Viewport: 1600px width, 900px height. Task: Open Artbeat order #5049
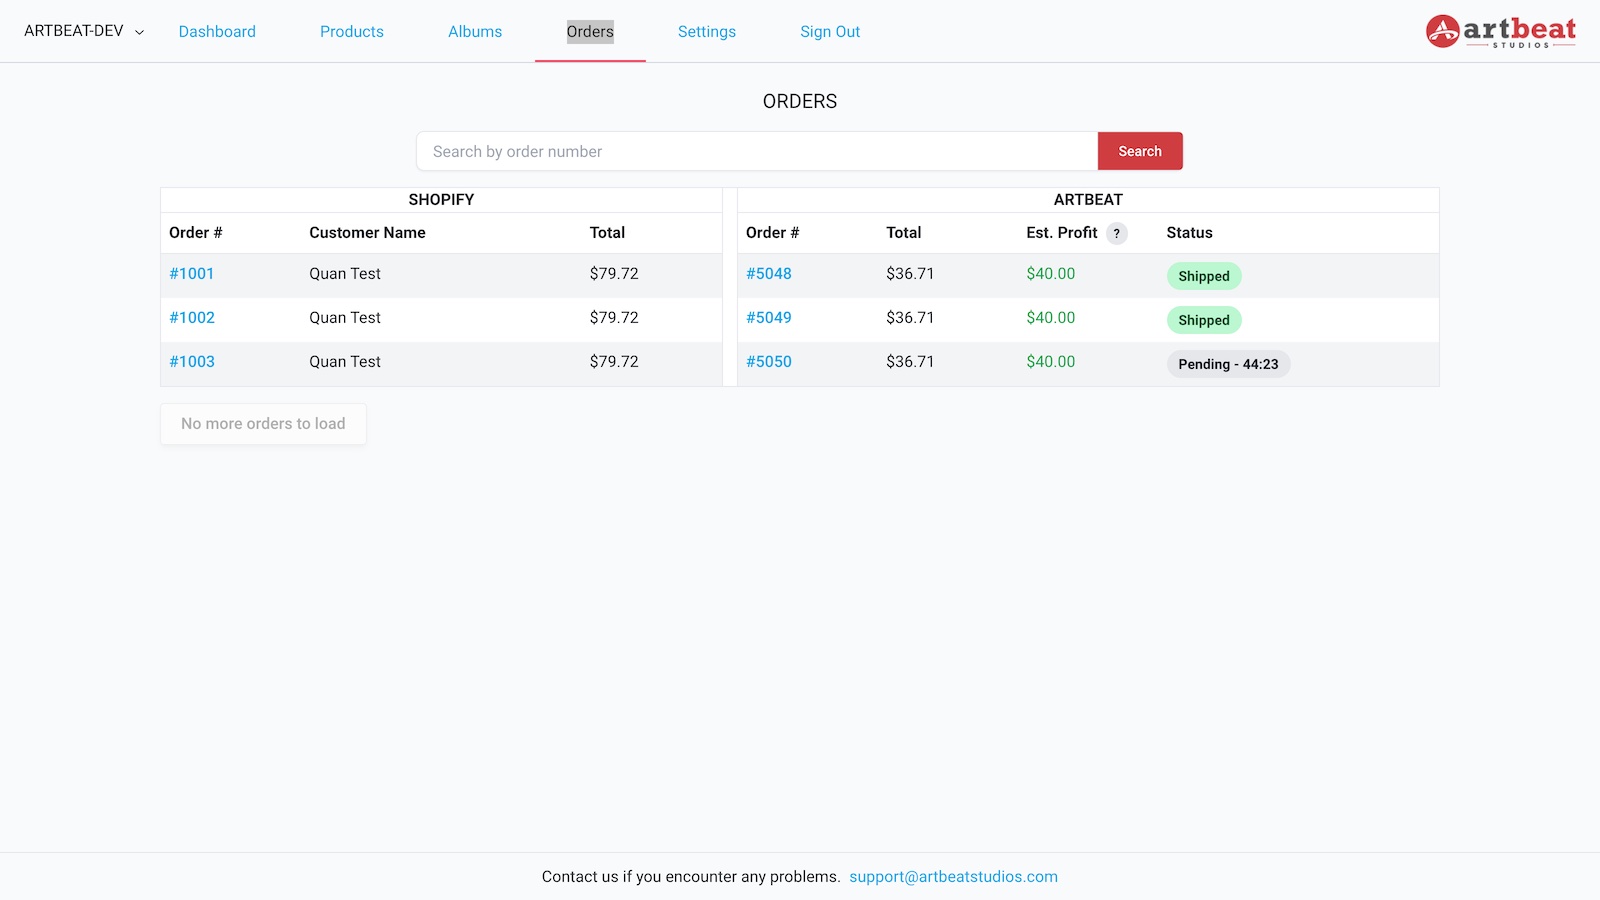[x=769, y=317]
